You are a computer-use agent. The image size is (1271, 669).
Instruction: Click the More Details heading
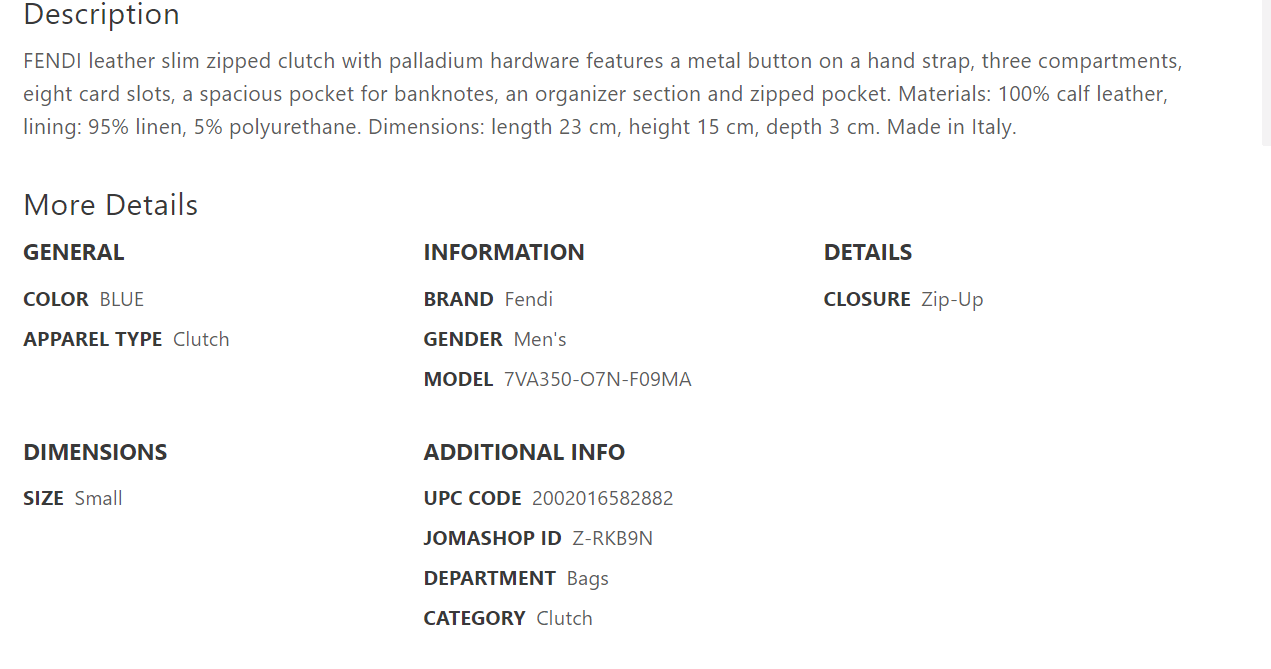point(110,205)
